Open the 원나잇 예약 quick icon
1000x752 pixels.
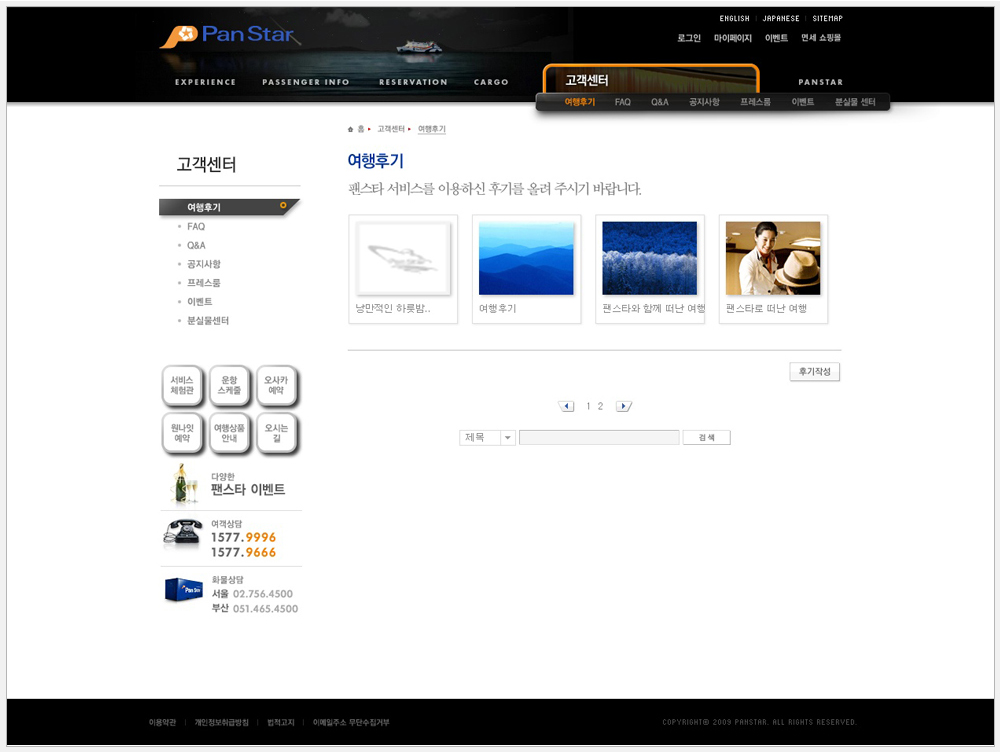pyautogui.click(x=182, y=433)
